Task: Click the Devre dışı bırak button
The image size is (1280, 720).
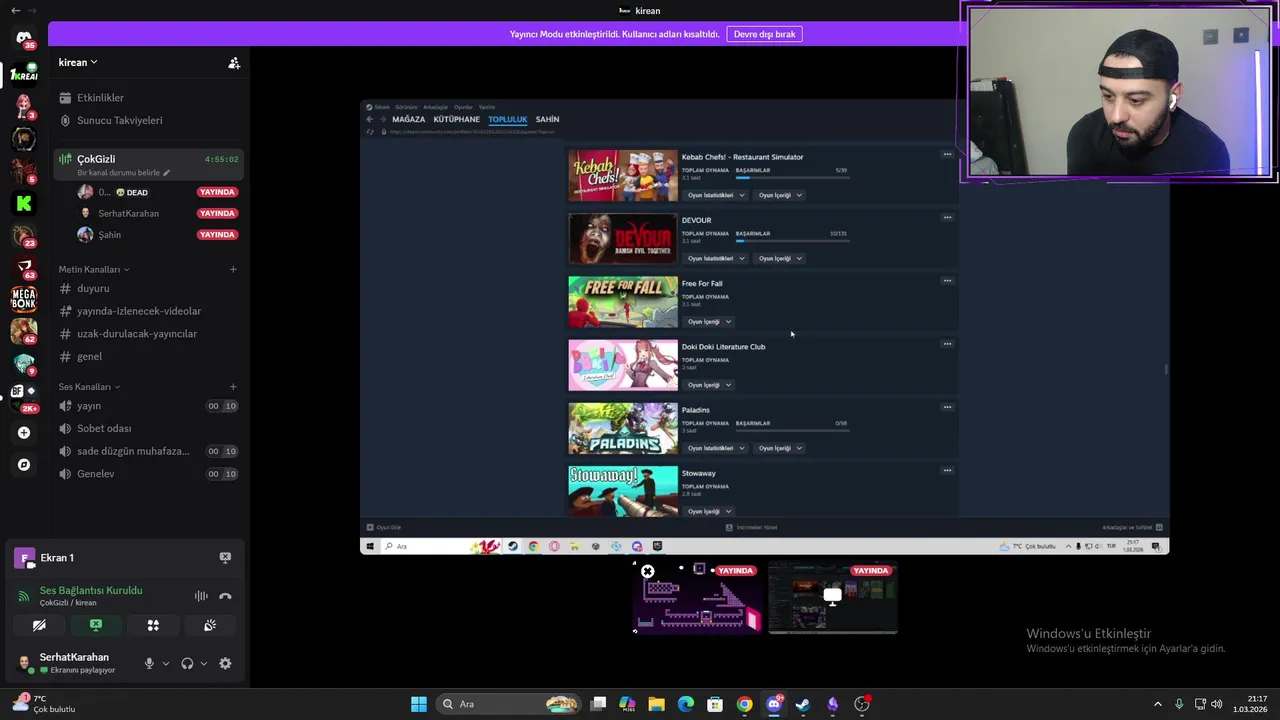Action: (x=764, y=34)
